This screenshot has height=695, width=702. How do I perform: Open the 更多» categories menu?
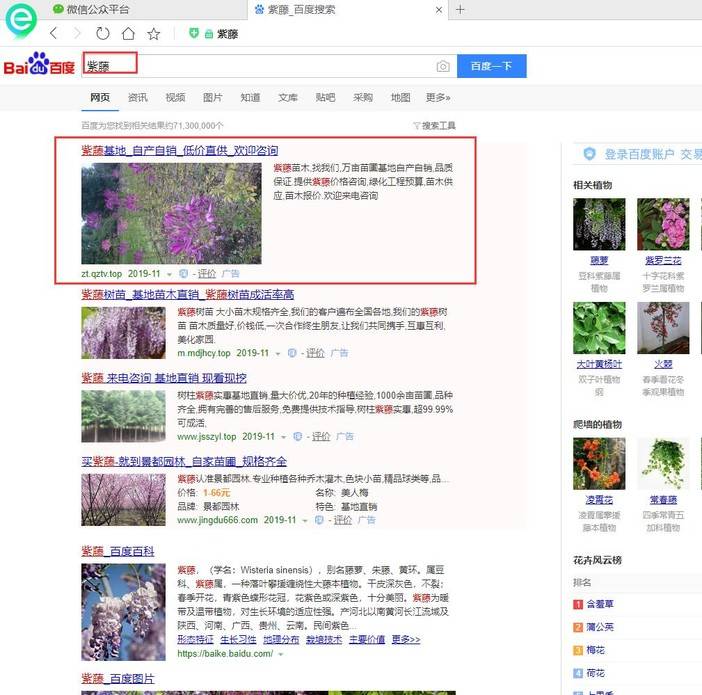(438, 98)
